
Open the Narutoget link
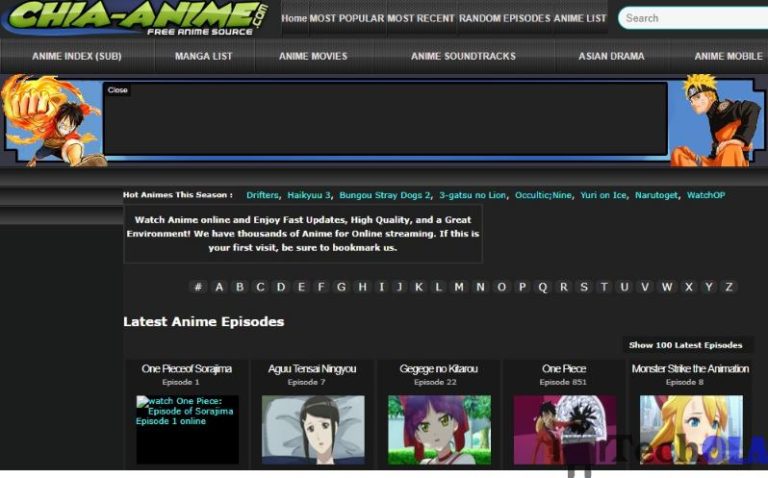656,195
